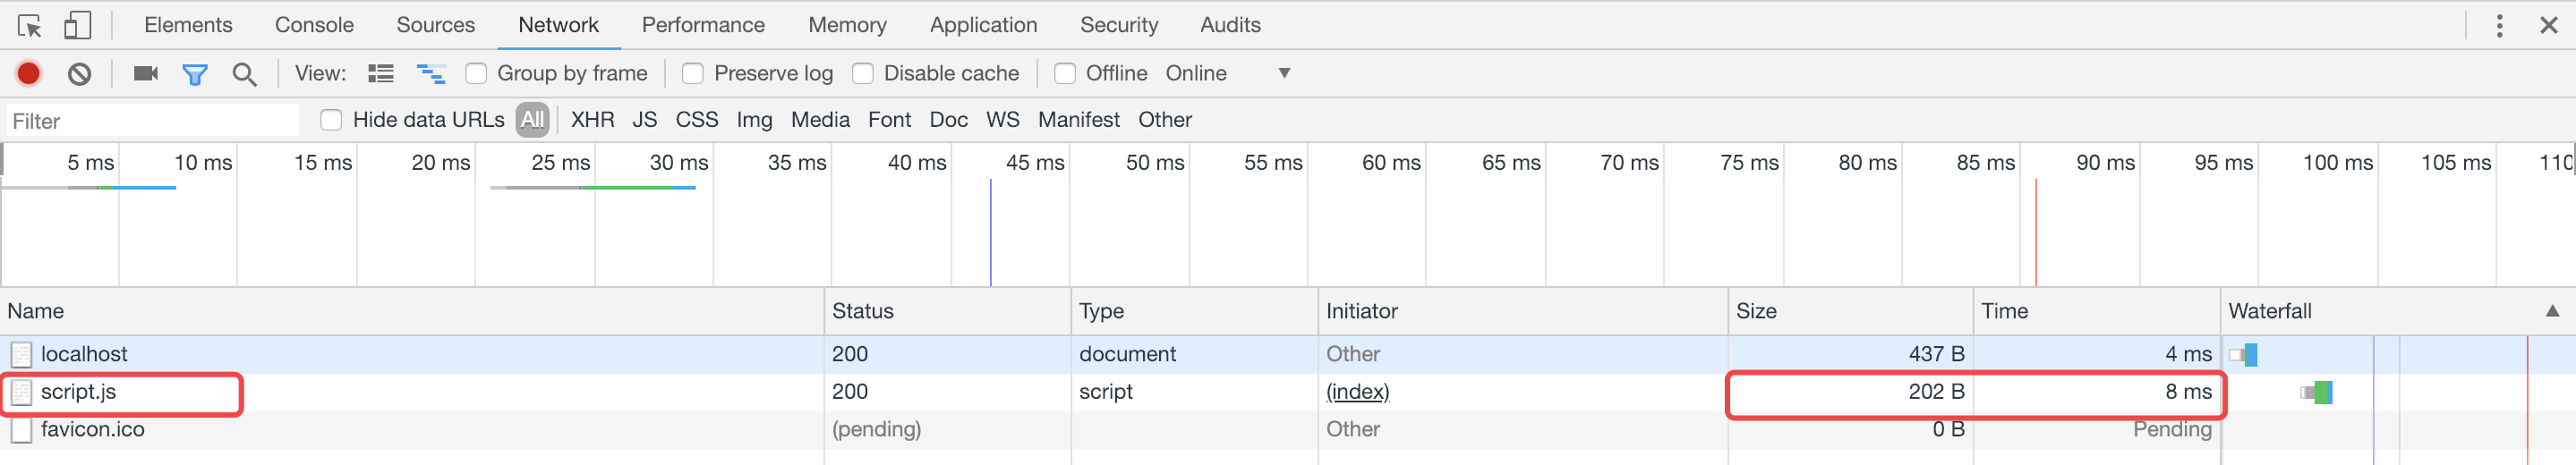Check Hide data URLs
The image size is (2576, 465).
[331, 120]
